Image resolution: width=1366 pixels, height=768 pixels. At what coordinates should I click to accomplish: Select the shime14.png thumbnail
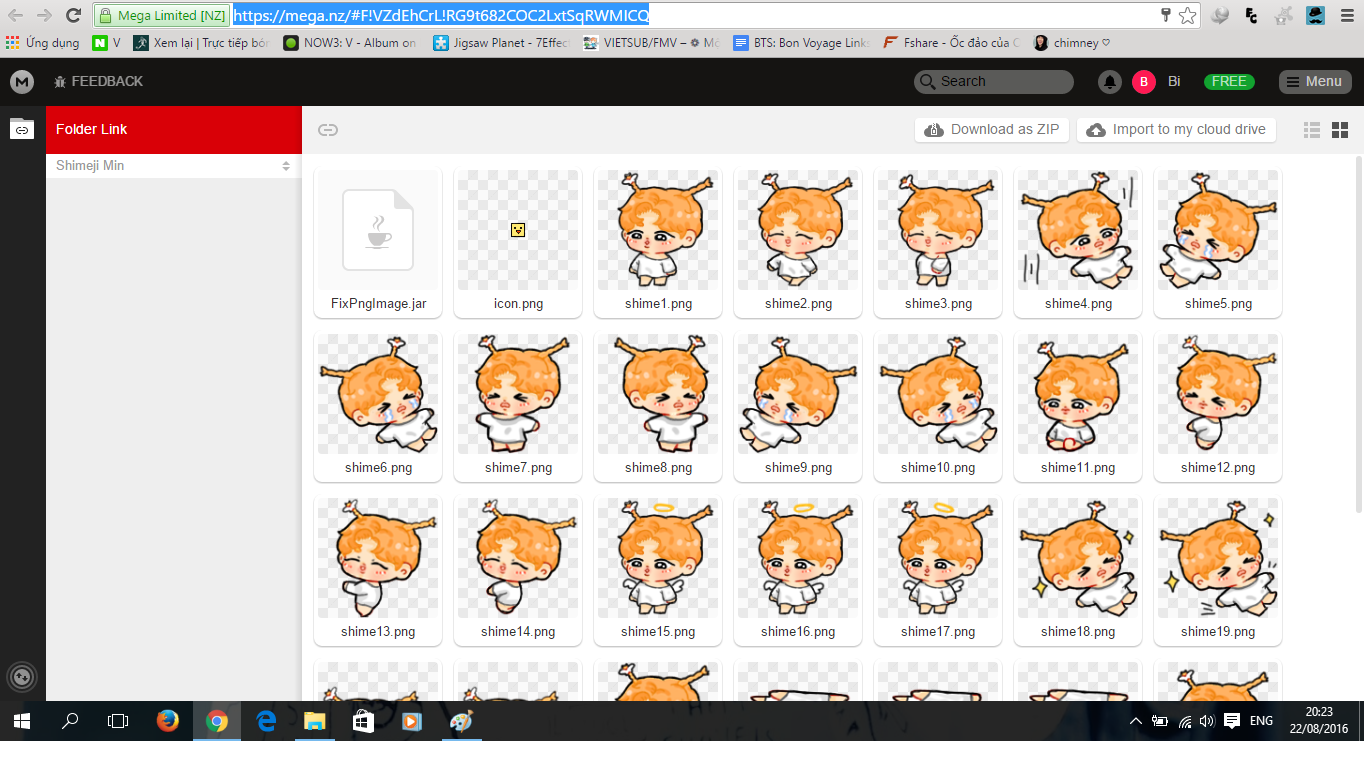pyautogui.click(x=518, y=571)
